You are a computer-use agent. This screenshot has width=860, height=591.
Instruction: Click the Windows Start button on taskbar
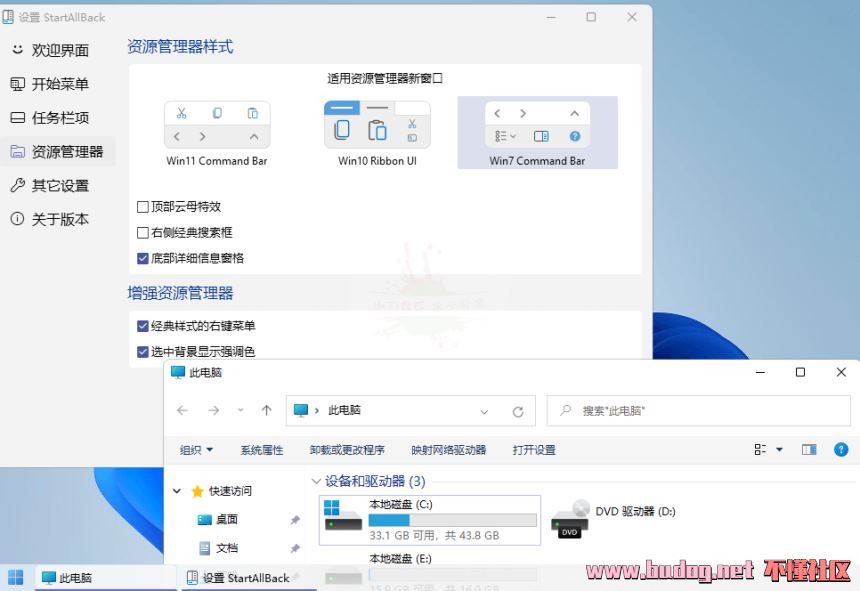point(14,578)
